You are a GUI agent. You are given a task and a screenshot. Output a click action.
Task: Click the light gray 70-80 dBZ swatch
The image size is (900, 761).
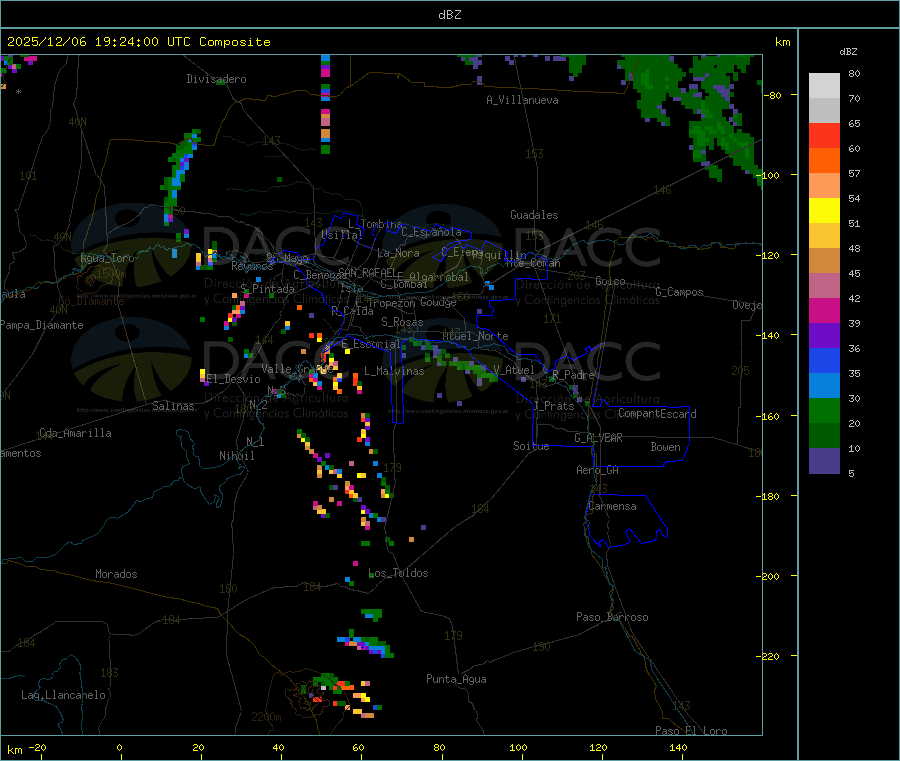tap(824, 86)
